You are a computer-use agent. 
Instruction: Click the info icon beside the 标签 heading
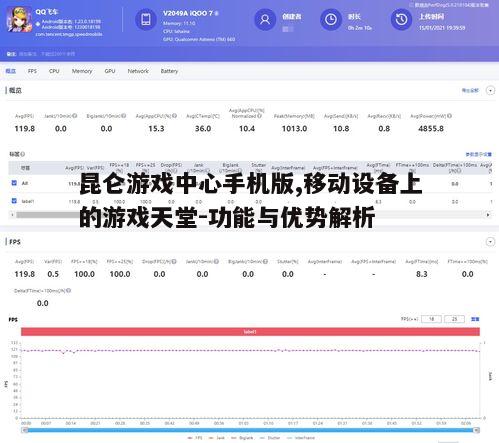(22, 154)
